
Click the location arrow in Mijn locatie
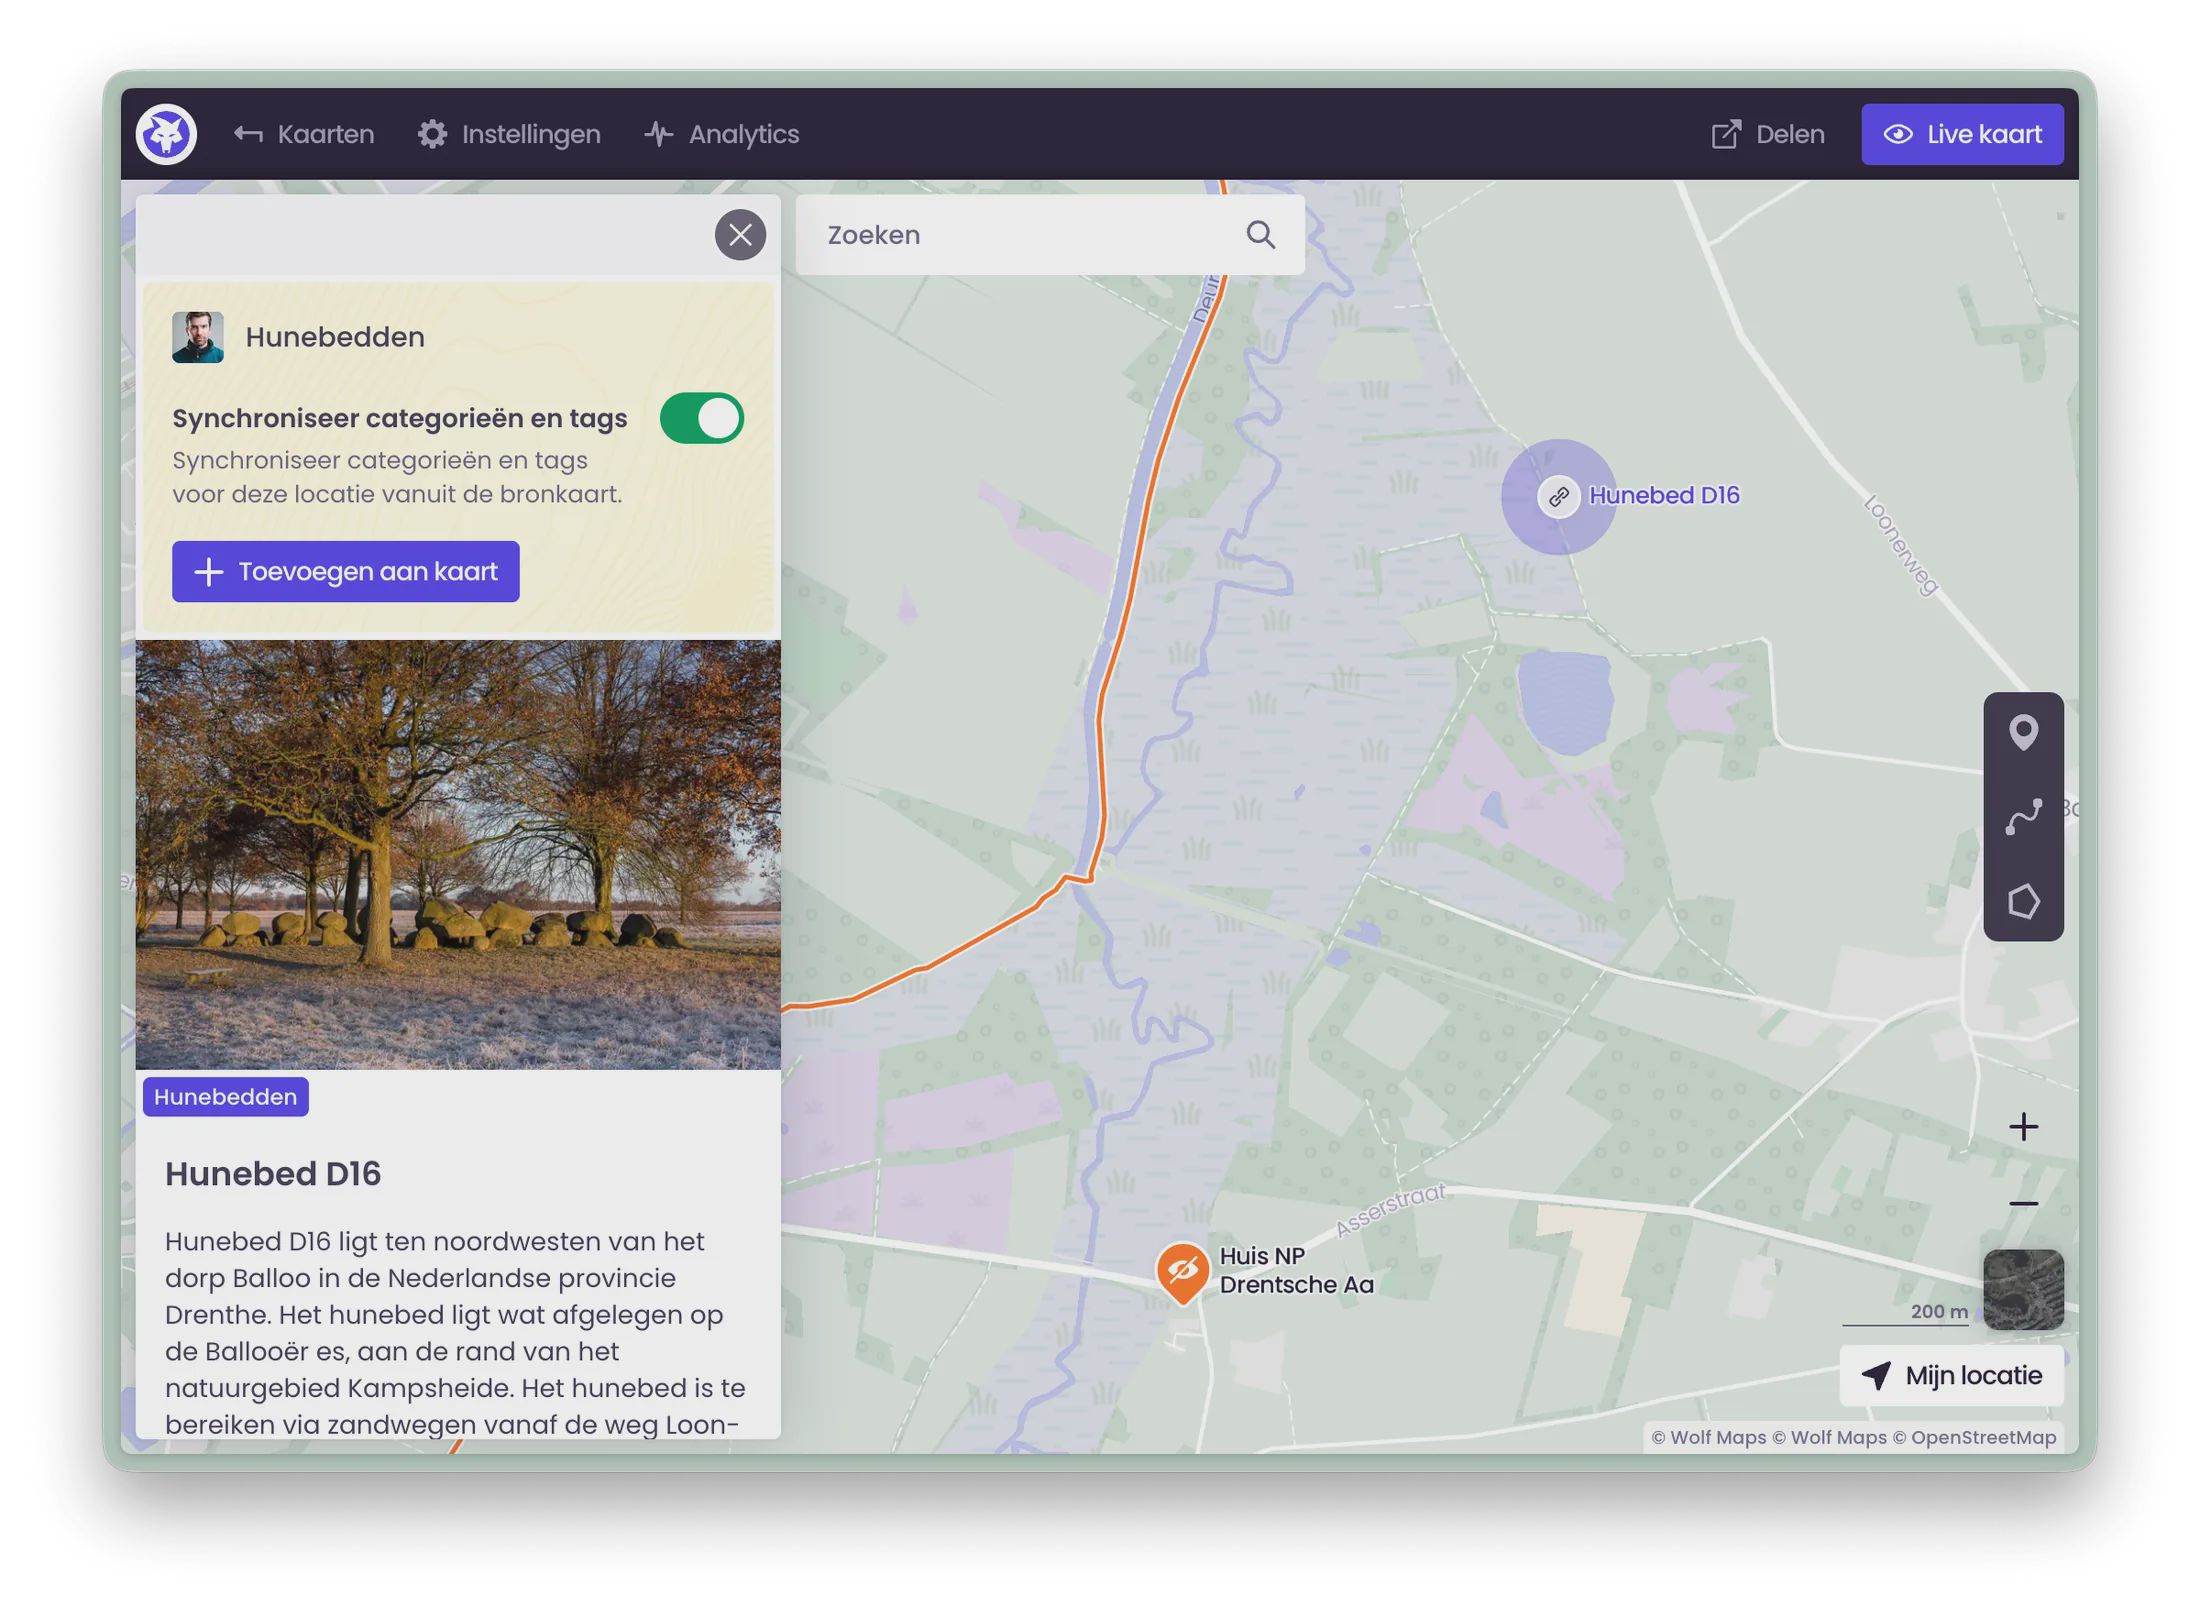(1876, 1375)
